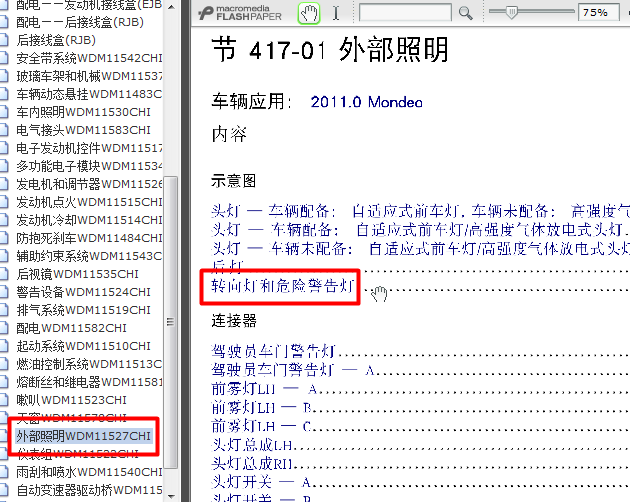Image resolution: width=630 pixels, height=502 pixels.
Task: Select 发动机点火WDM11515CHI entry
Action: 89,202
